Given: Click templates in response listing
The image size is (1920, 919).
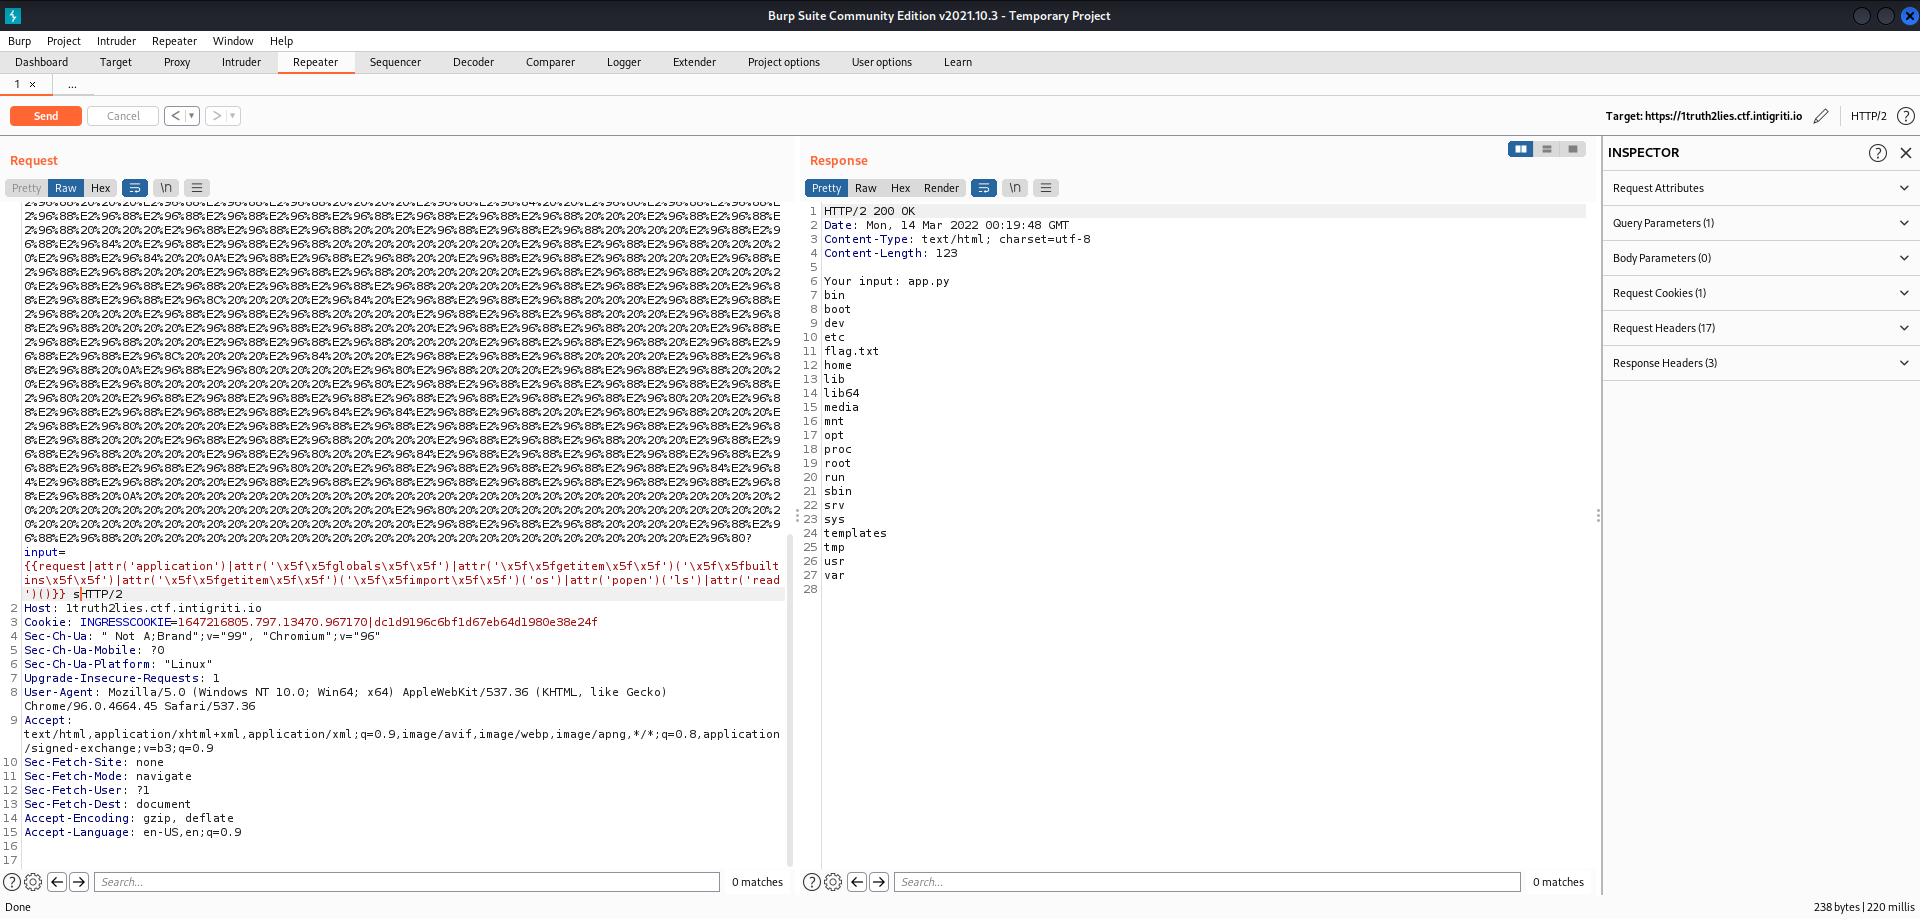Looking at the screenshot, I should (856, 533).
